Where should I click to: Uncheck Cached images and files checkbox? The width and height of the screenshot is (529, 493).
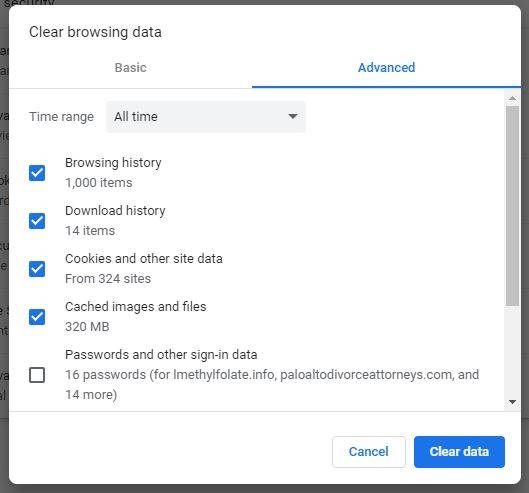(x=37, y=317)
